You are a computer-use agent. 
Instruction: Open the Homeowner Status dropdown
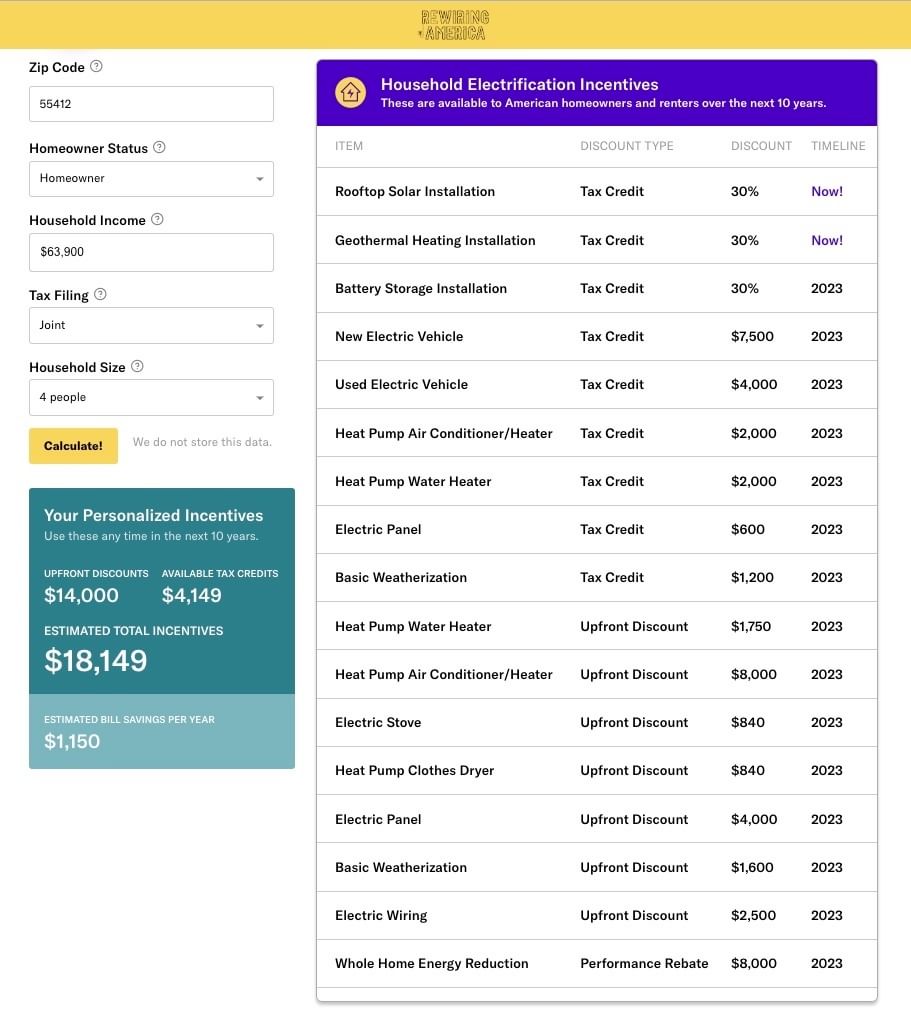tap(152, 178)
